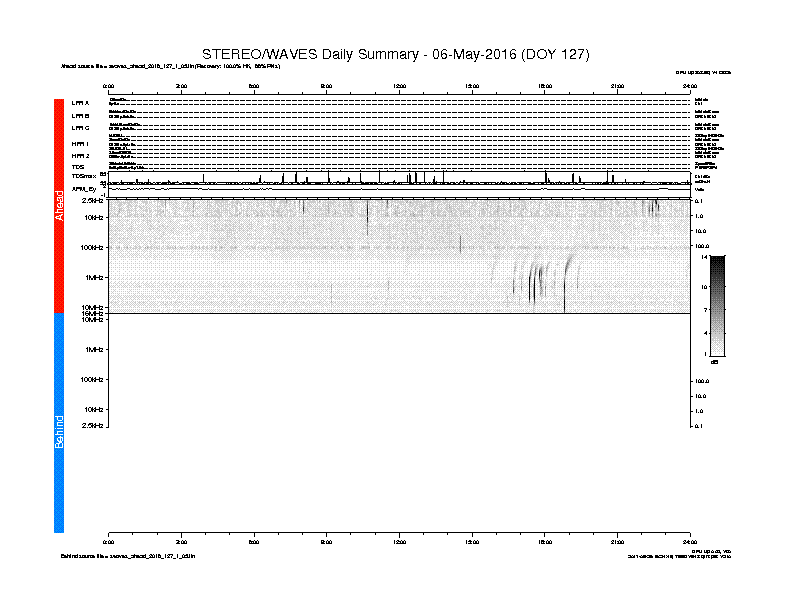The height and width of the screenshot is (612, 792).
Task: Click 100.0 label right of Ahead spectrogram
Action: tap(702, 246)
